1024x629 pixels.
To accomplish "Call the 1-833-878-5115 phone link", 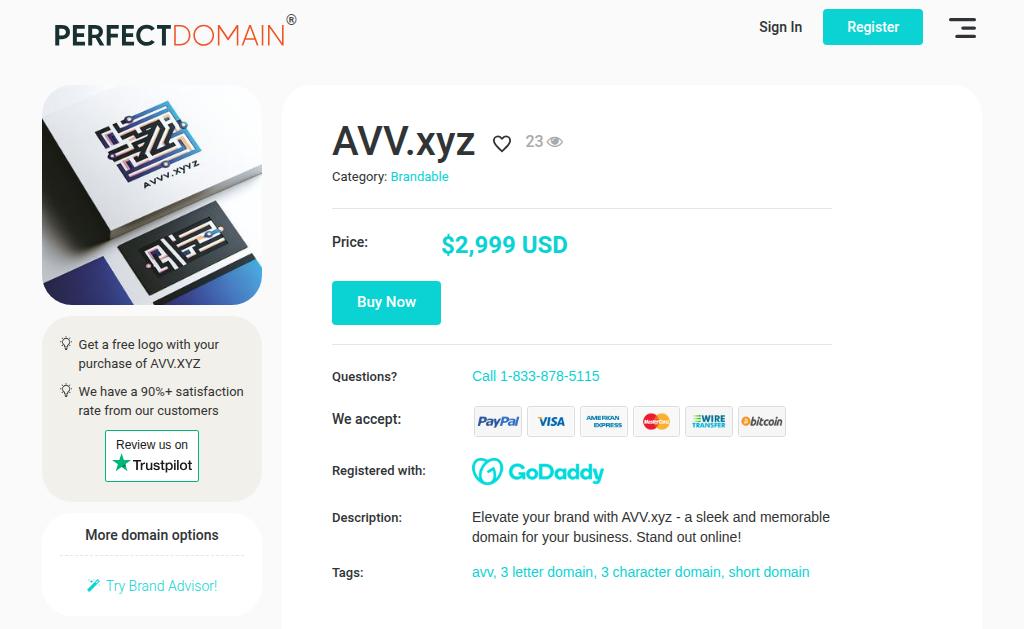I will click(536, 376).
